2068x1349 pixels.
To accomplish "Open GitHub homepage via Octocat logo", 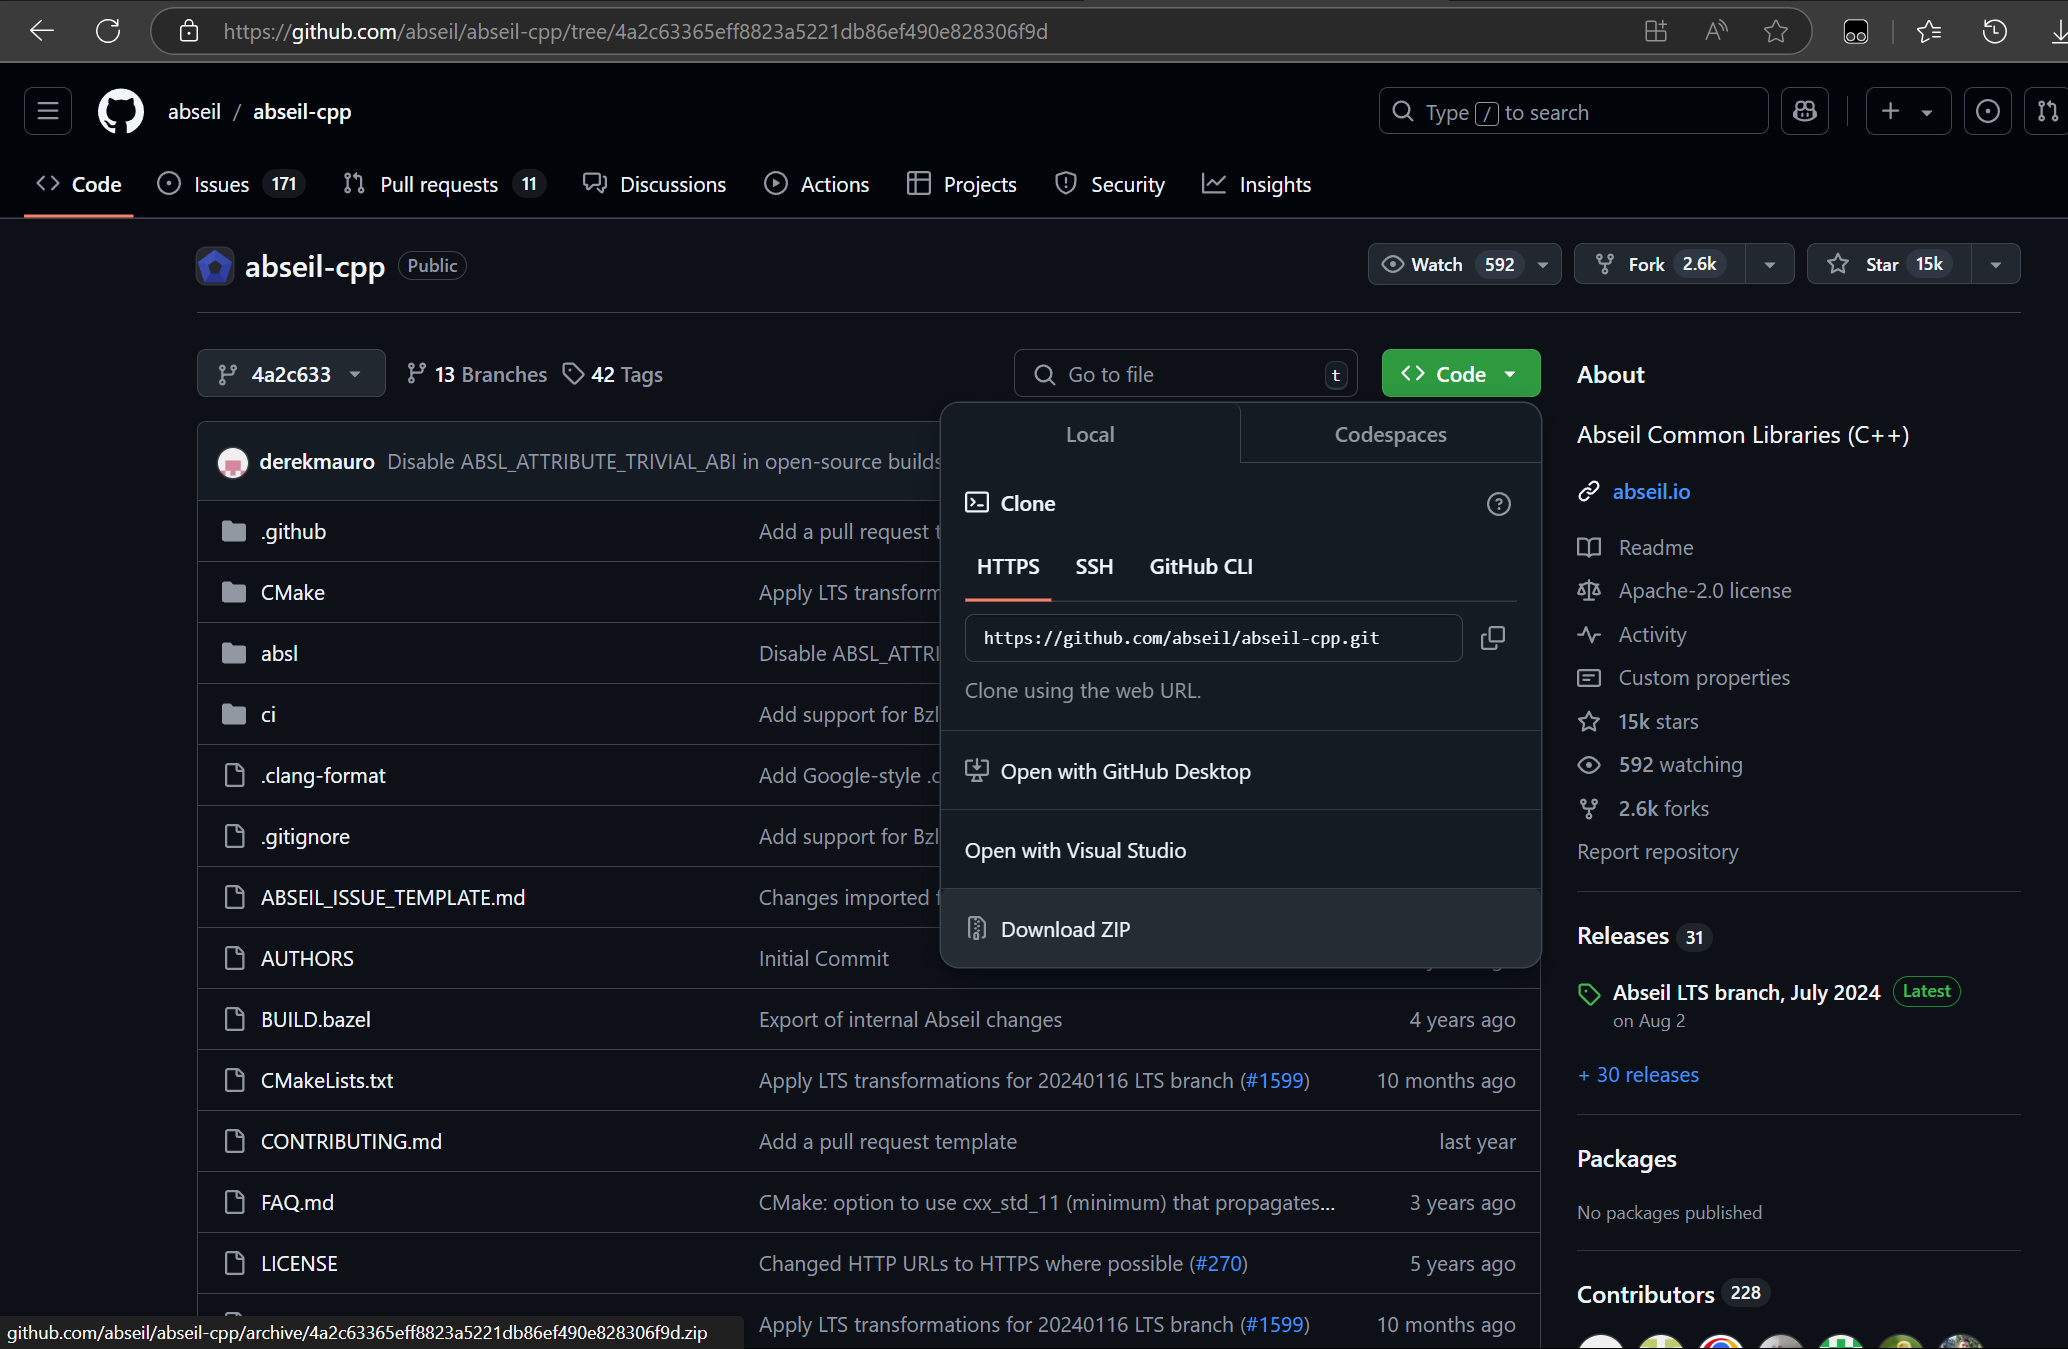I will 120,111.
